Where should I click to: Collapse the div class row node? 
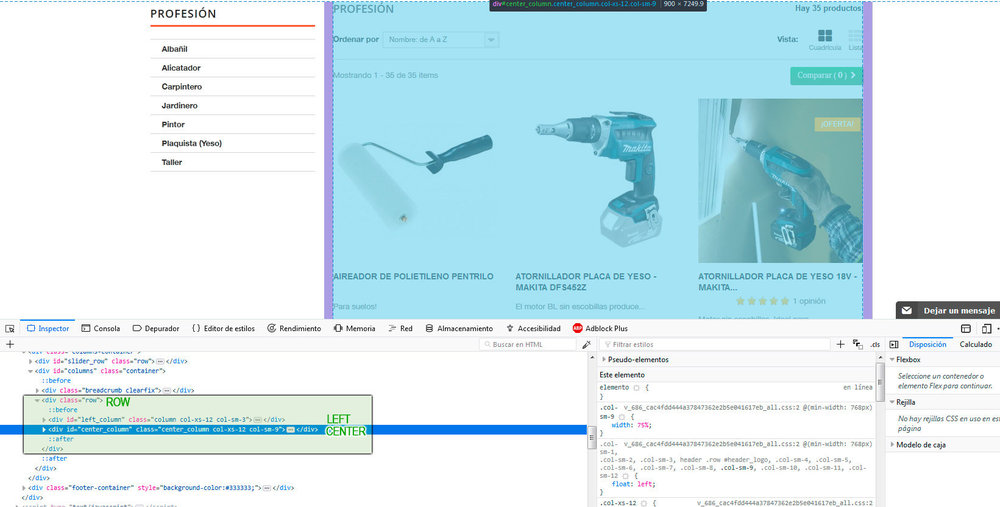(x=37, y=400)
